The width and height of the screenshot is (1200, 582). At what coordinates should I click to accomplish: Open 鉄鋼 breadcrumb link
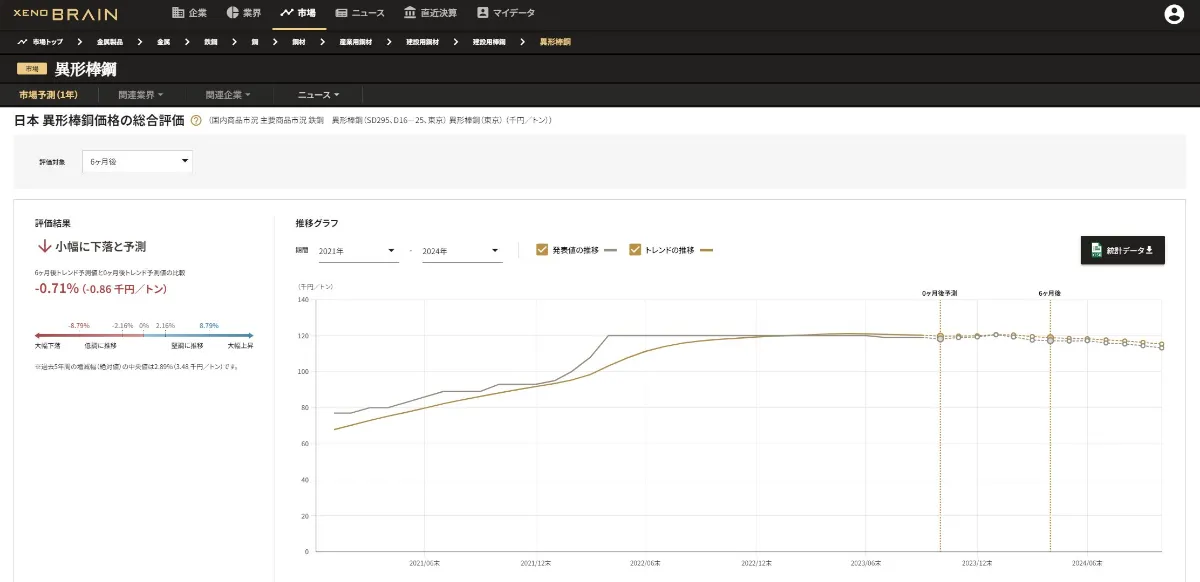(210, 42)
